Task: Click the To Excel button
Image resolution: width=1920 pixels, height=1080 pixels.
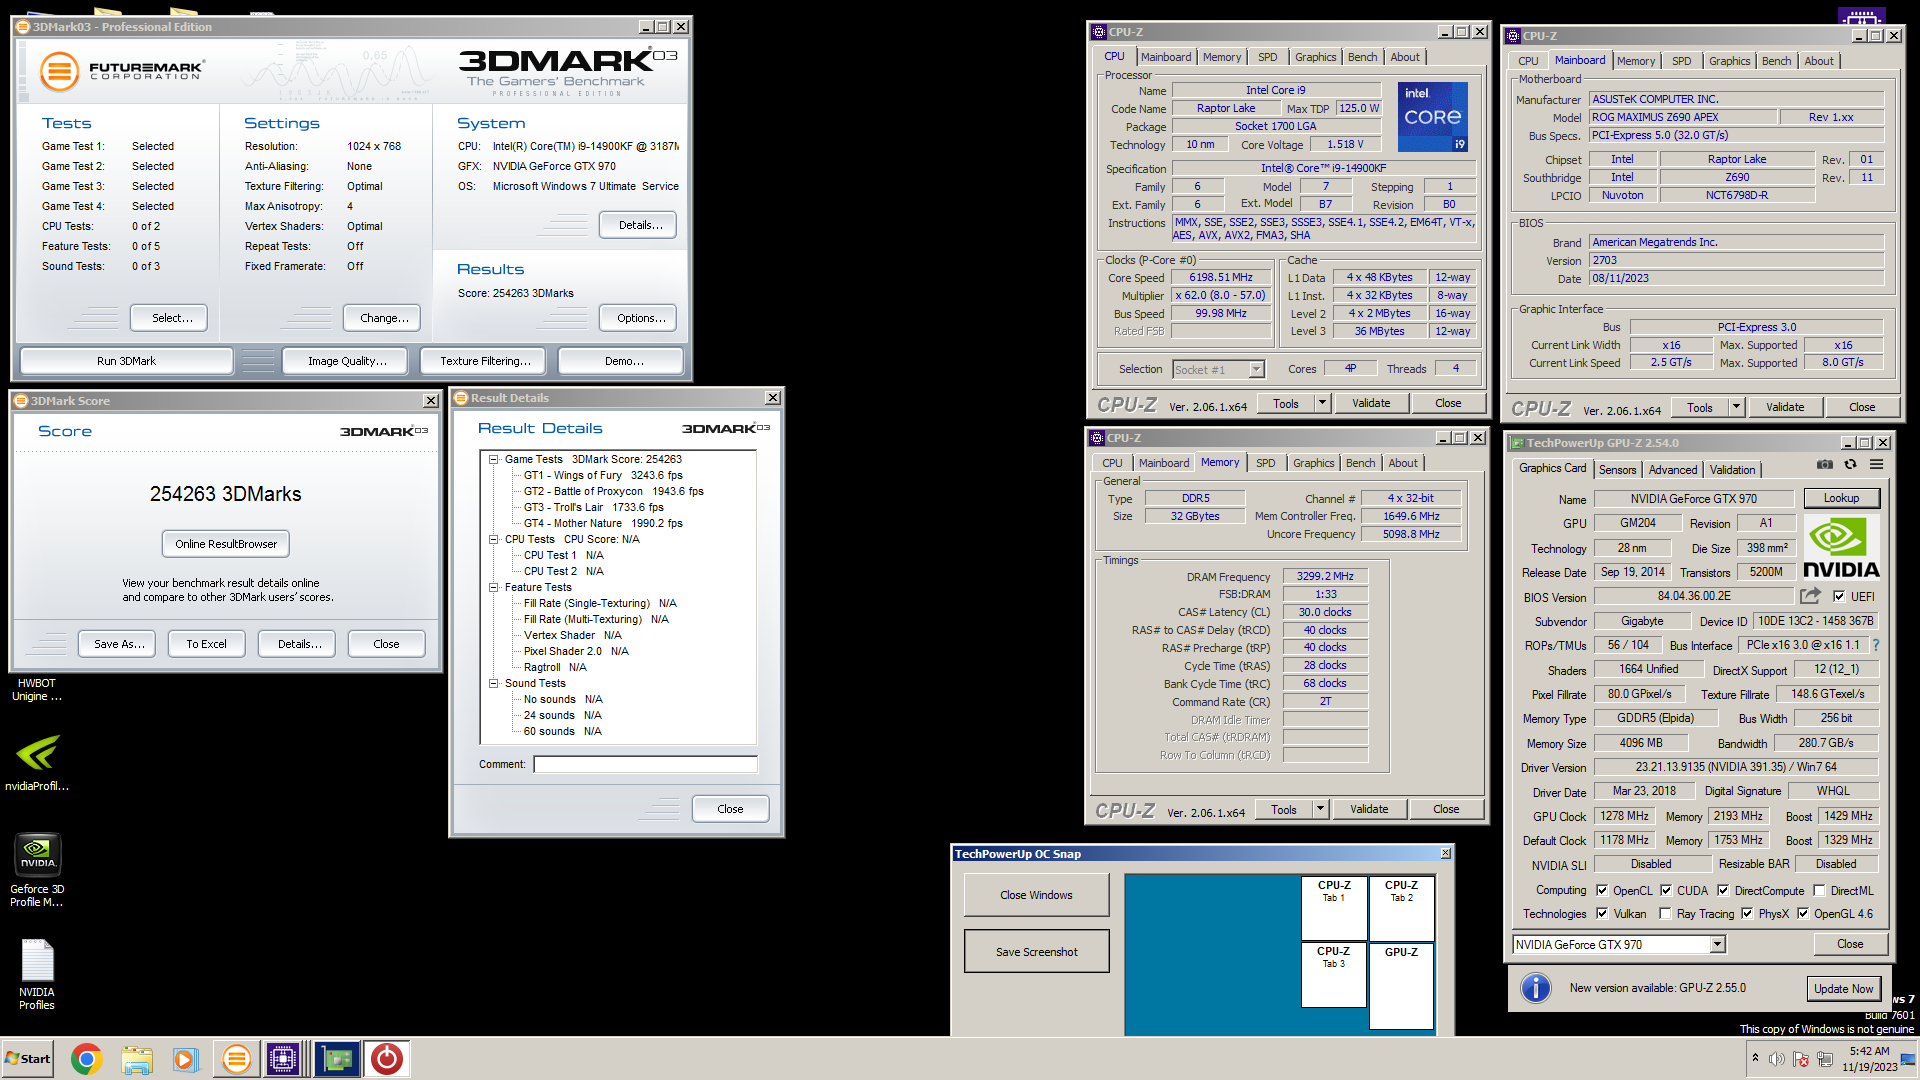Action: (x=206, y=644)
